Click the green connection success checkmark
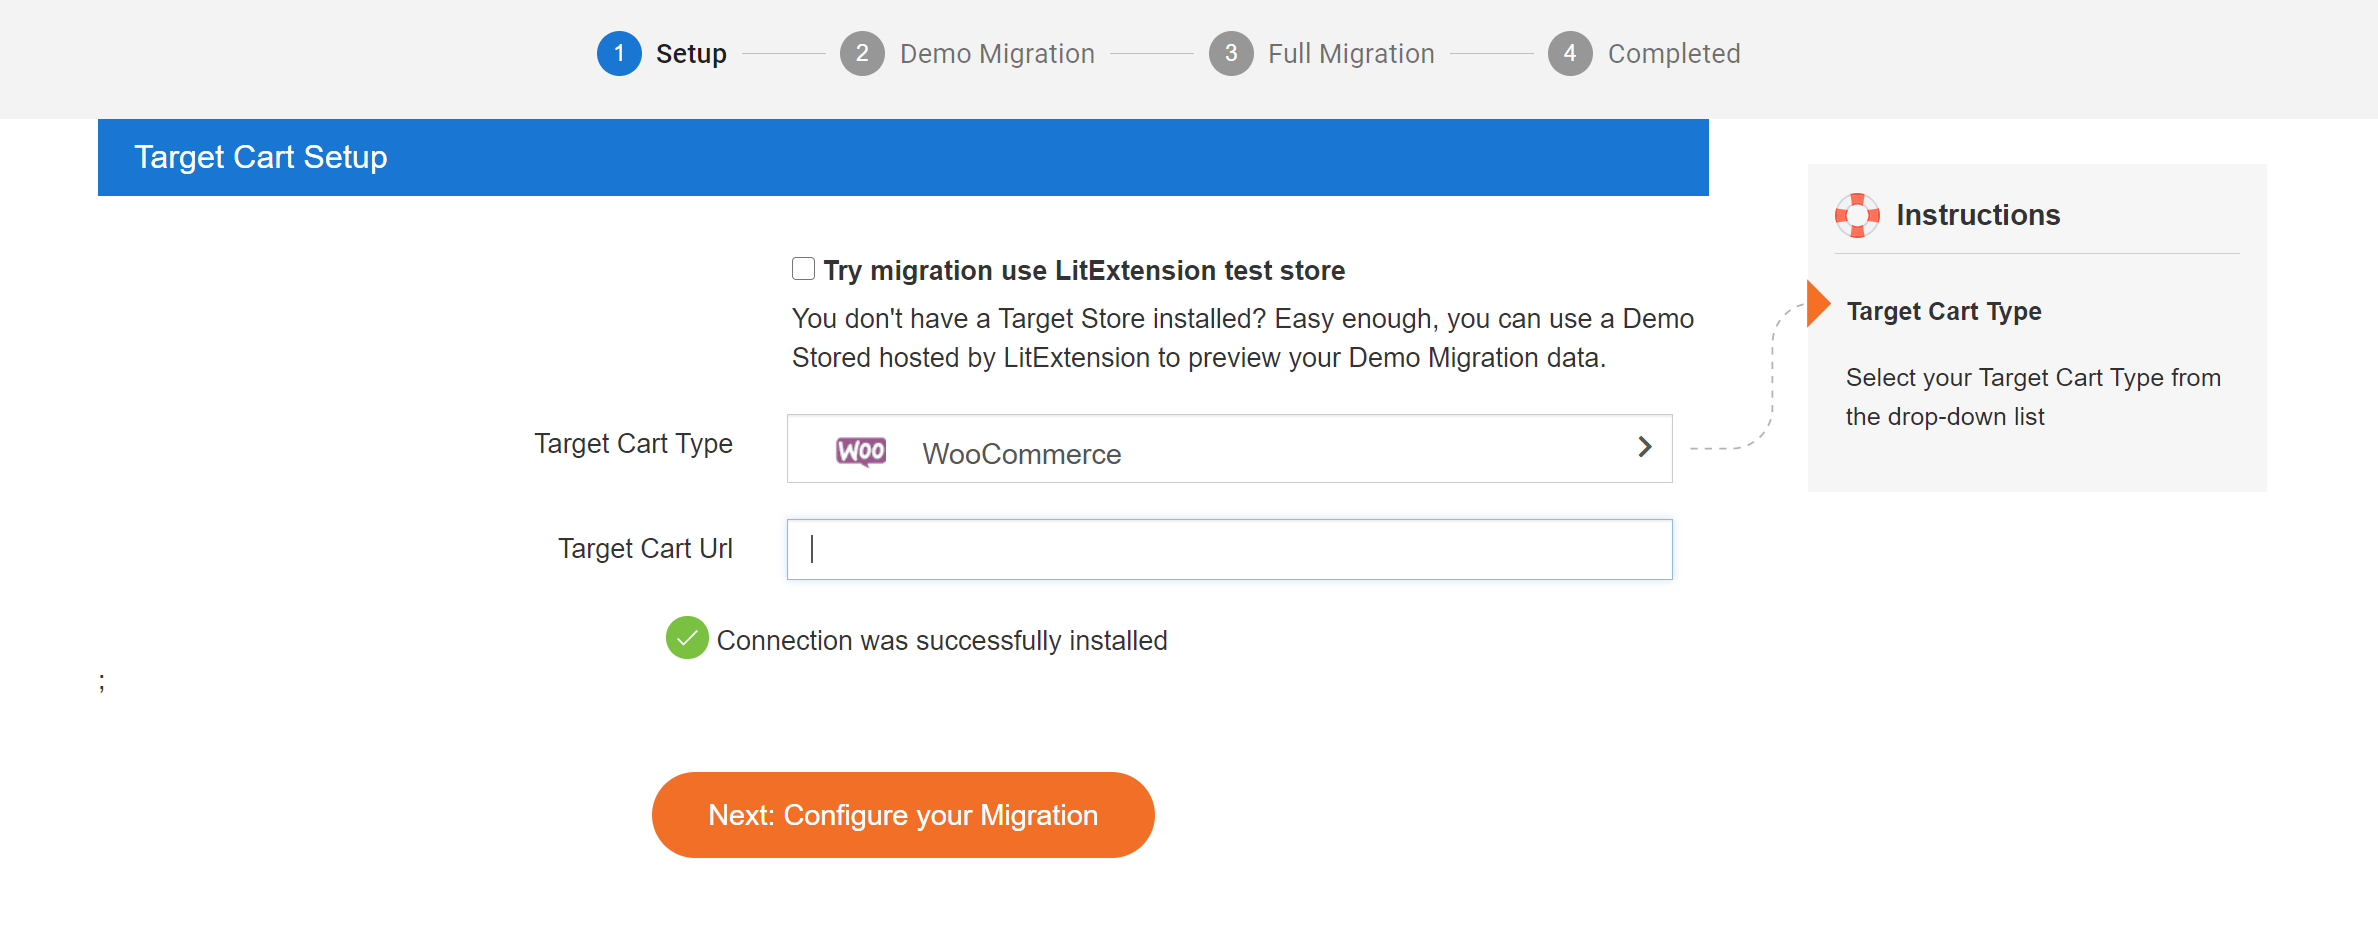This screenshot has width=2378, height=930. pyautogui.click(x=687, y=638)
